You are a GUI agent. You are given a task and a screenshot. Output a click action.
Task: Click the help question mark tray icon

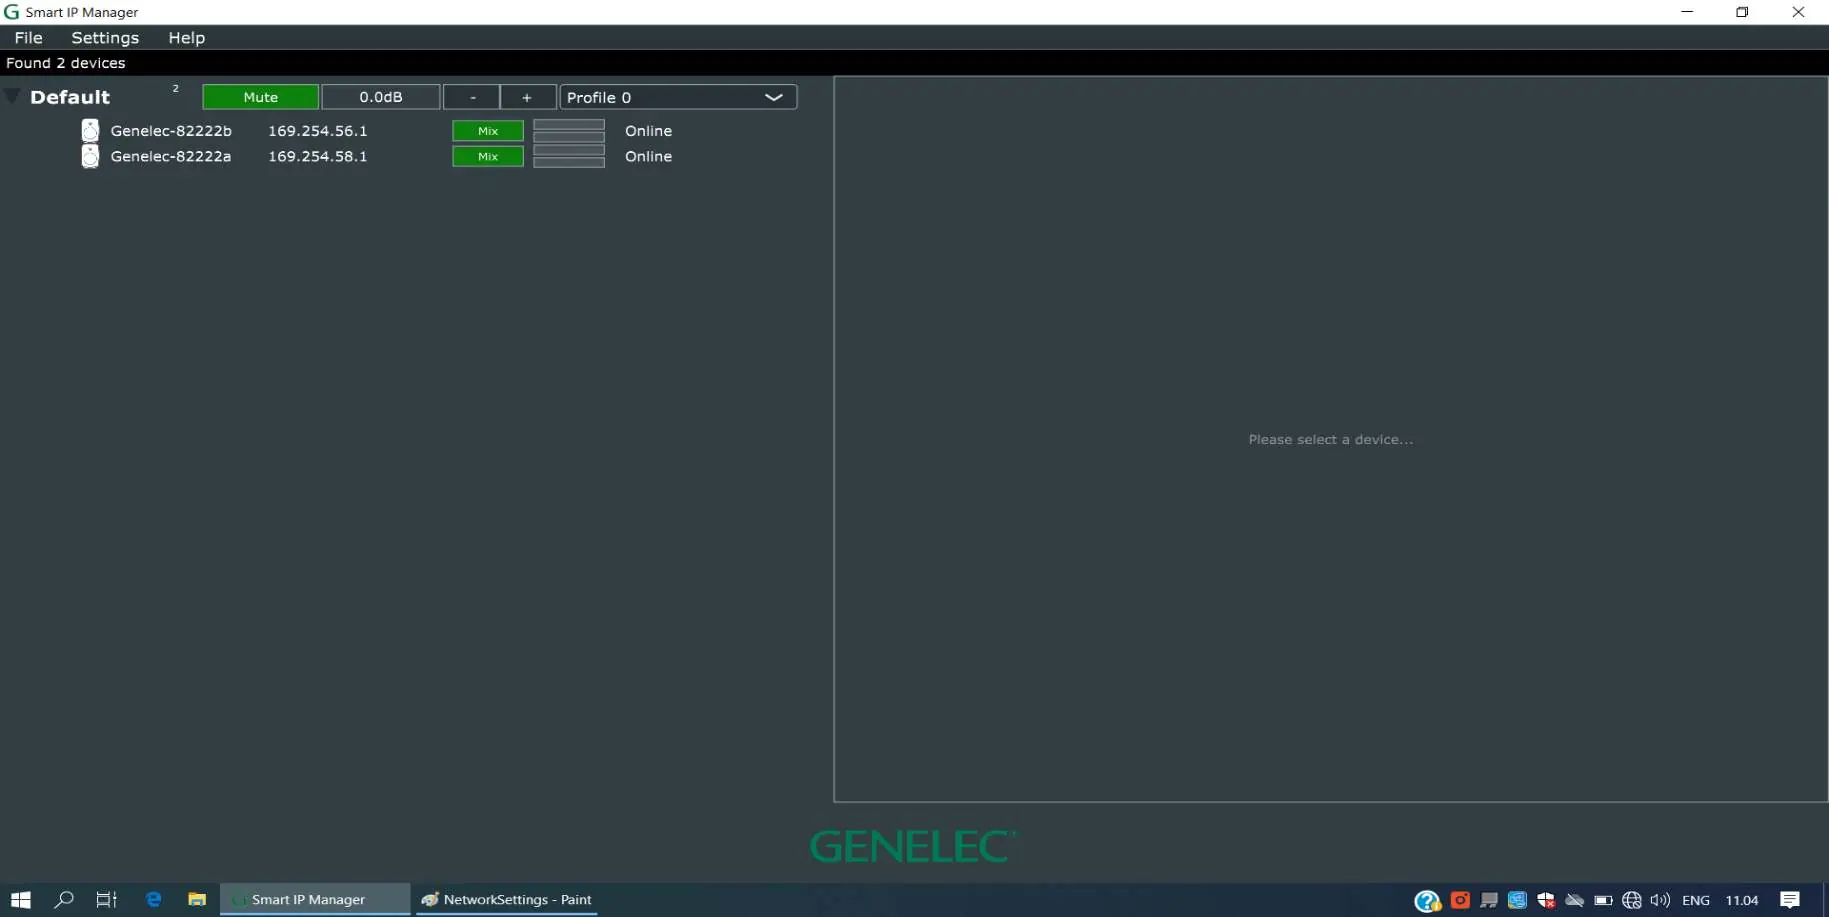[1427, 901]
